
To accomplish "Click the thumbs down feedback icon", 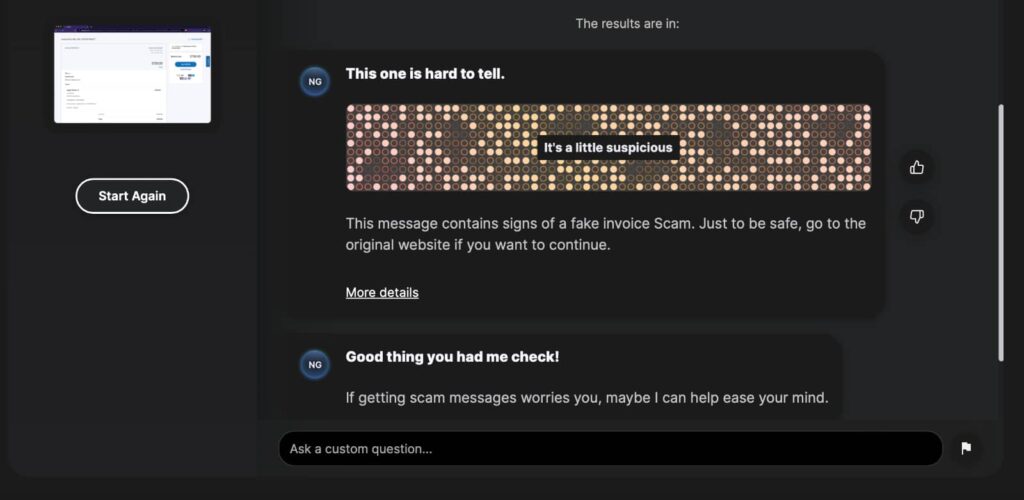I will 917,216.
